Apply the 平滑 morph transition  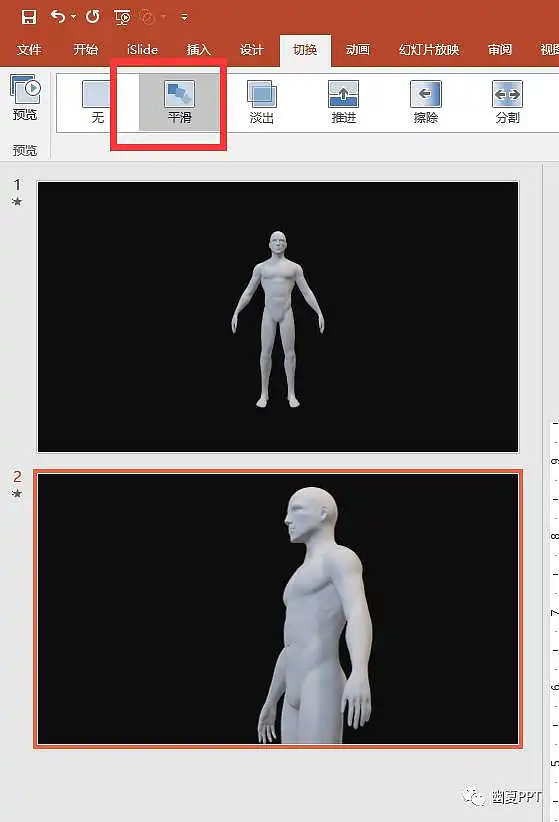[x=179, y=102]
